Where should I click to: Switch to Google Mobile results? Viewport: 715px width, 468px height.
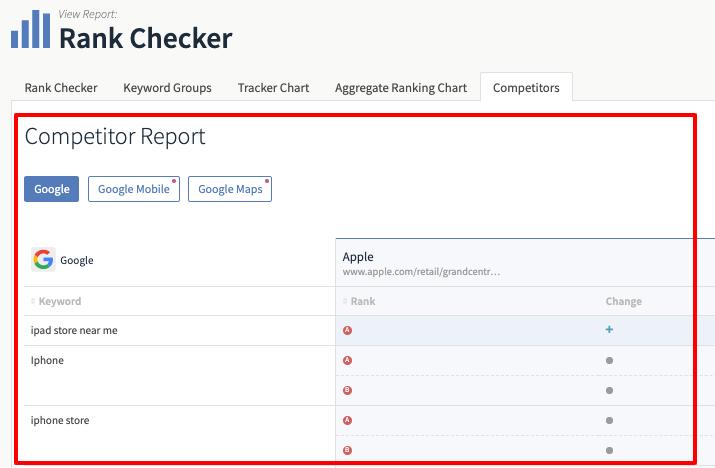click(134, 189)
